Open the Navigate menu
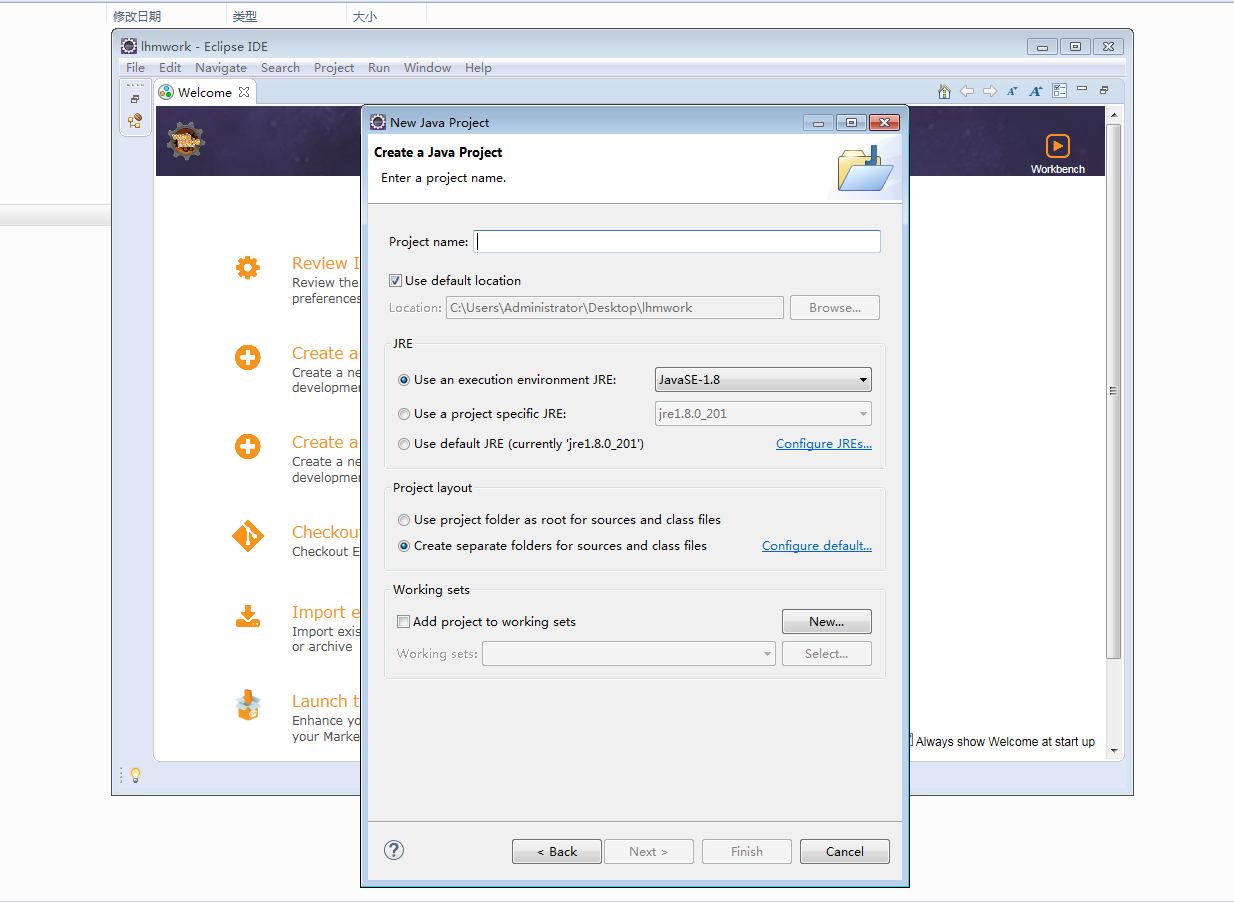Image resolution: width=1234 pixels, height=902 pixels. click(221, 68)
